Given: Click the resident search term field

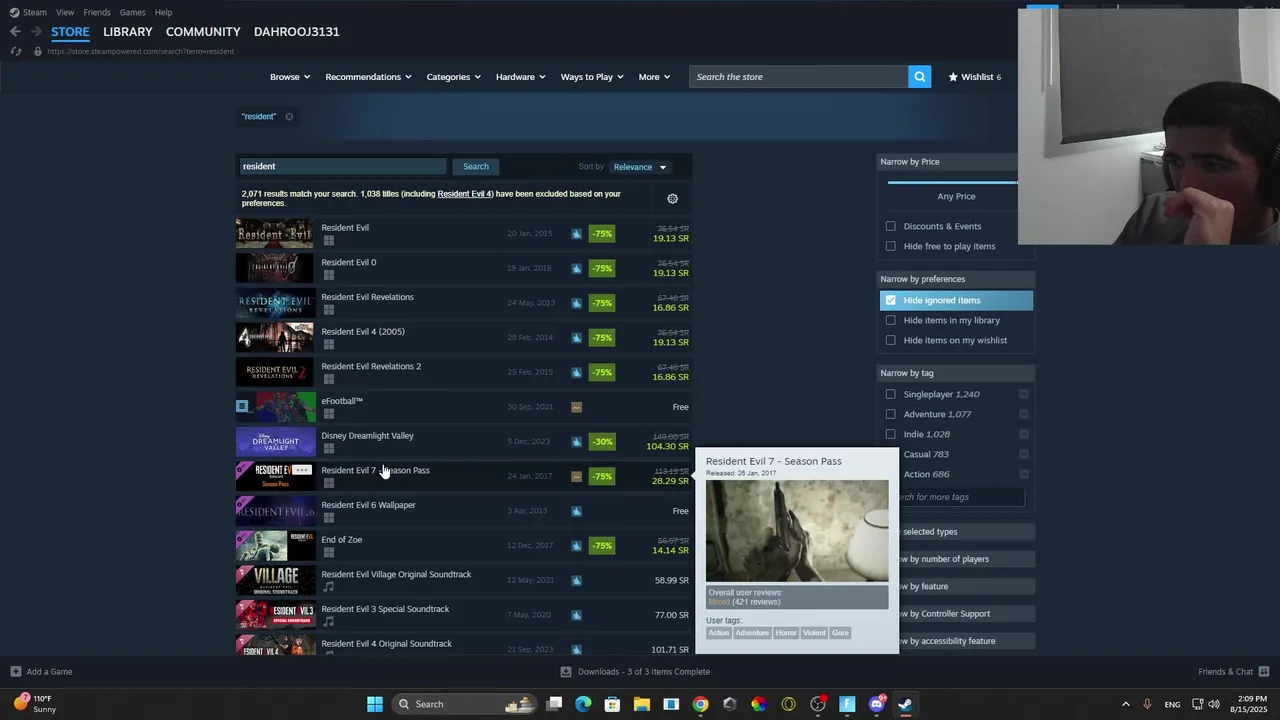Looking at the screenshot, I should pos(342,167).
